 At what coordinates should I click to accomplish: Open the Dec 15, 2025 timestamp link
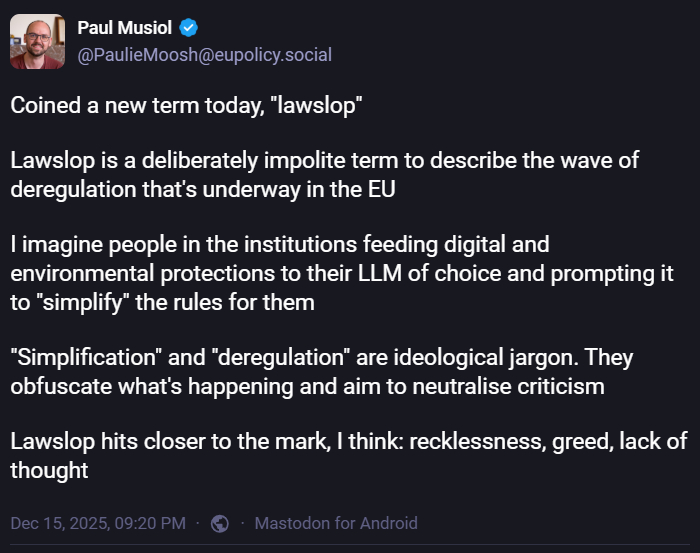click(98, 523)
